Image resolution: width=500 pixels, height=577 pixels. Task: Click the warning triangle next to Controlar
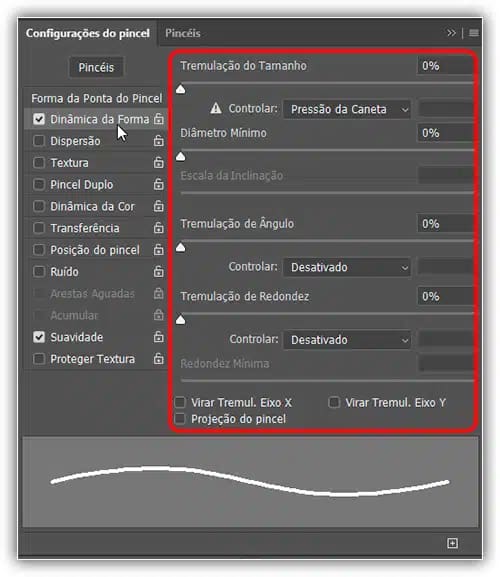pyautogui.click(x=216, y=109)
